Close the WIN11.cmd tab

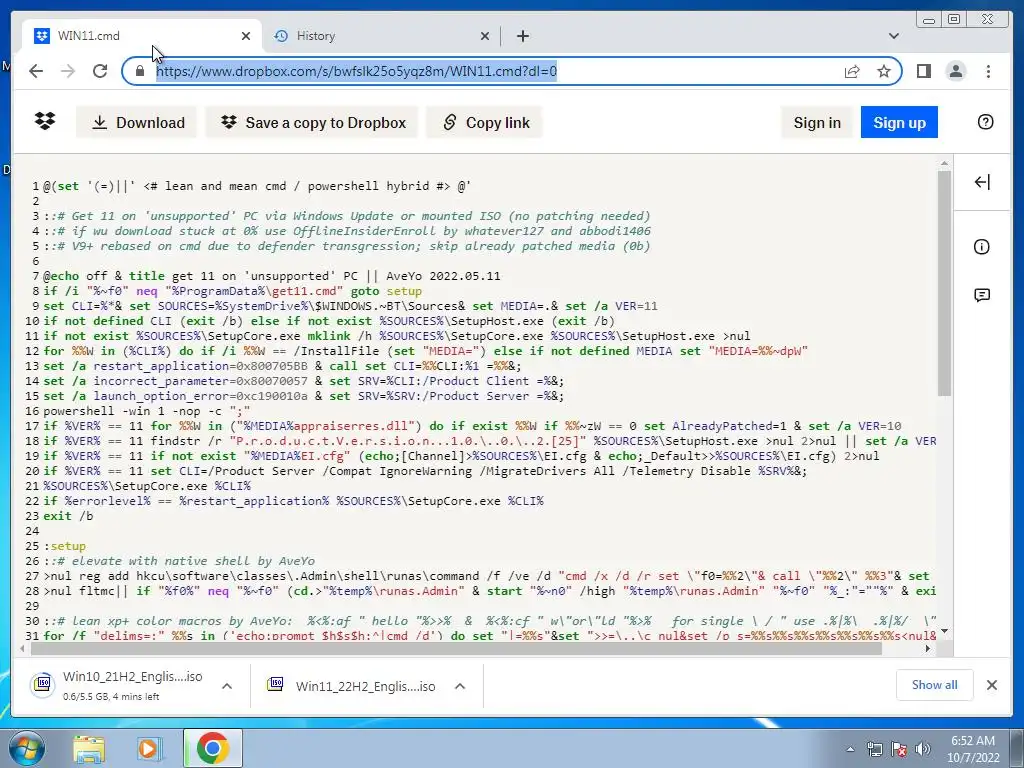pyautogui.click(x=246, y=36)
